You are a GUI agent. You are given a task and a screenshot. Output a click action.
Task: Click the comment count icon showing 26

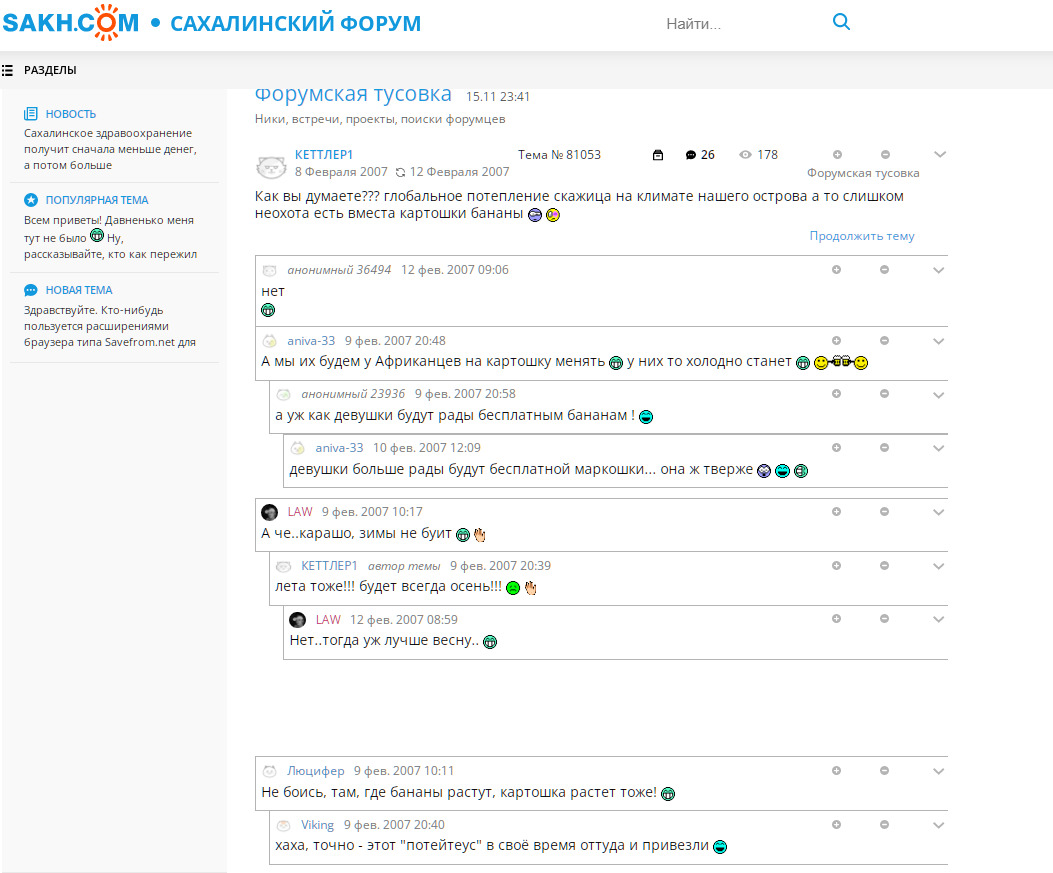click(690, 155)
